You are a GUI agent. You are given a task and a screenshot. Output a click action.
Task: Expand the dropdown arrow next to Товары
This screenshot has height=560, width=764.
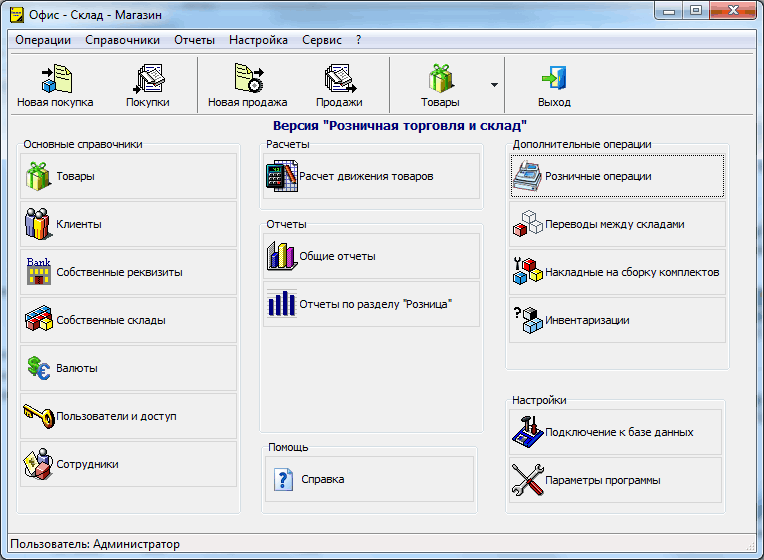(494, 85)
